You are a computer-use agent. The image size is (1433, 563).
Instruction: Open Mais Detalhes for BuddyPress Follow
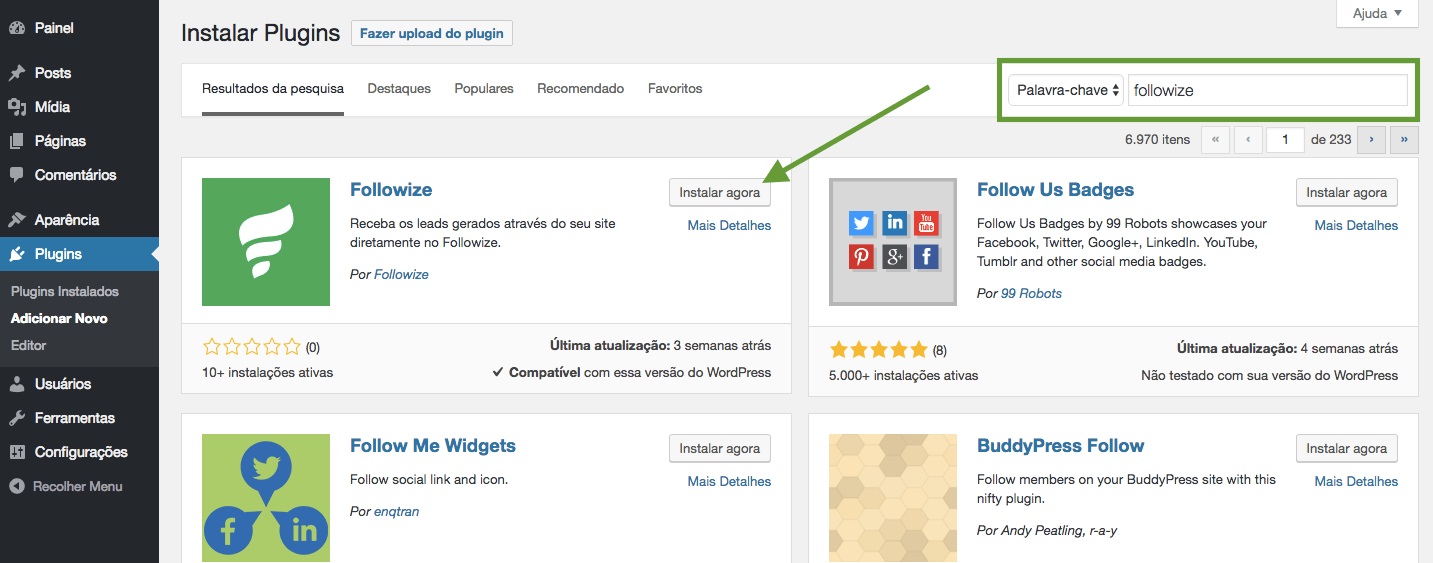(x=1356, y=482)
